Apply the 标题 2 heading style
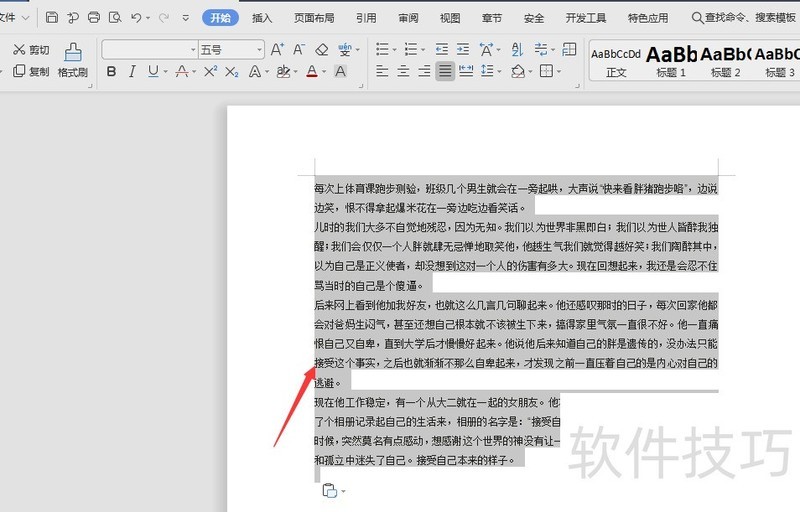The height and width of the screenshot is (512, 800). point(726,61)
